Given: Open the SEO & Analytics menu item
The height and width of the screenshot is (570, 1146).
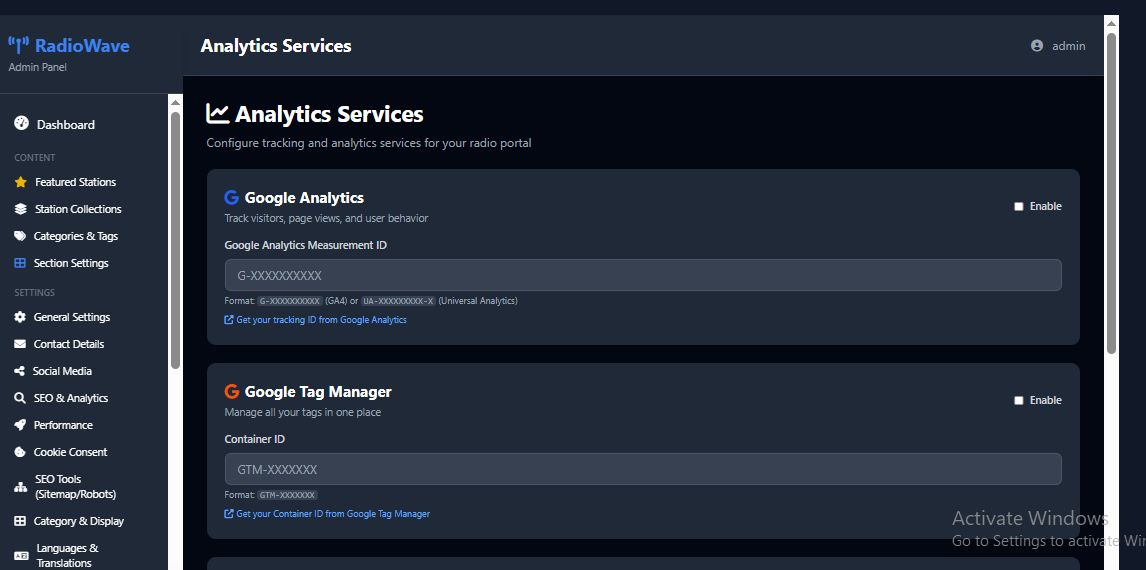Looking at the screenshot, I should [70, 398].
